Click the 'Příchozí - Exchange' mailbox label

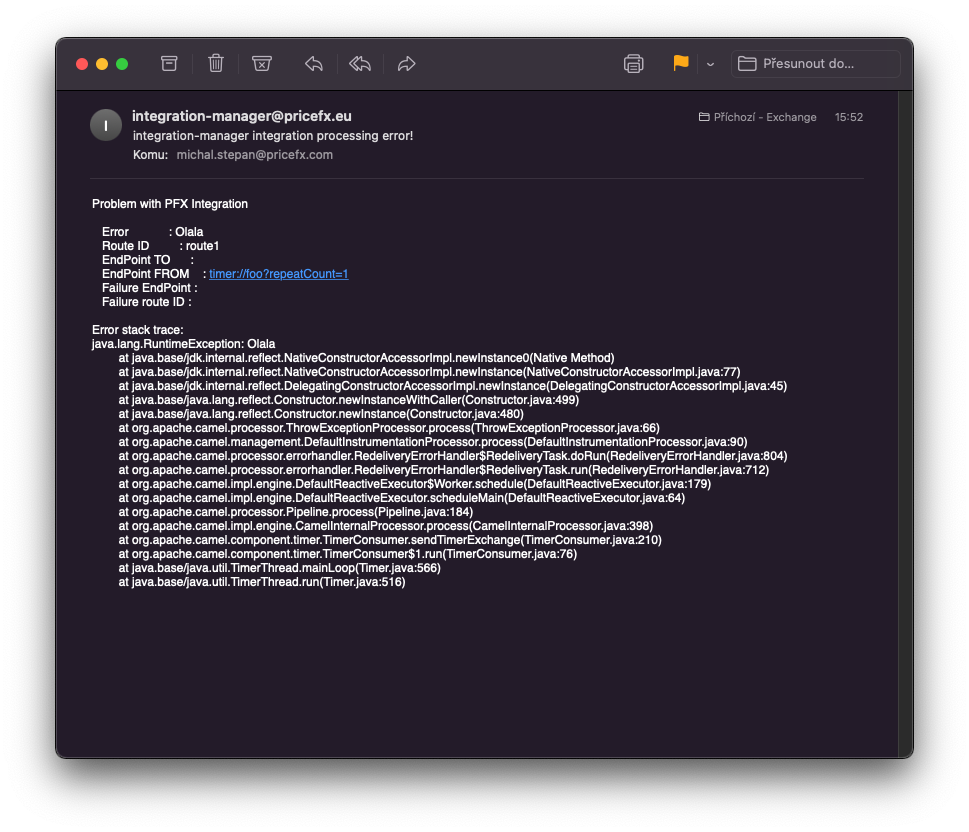[757, 117]
